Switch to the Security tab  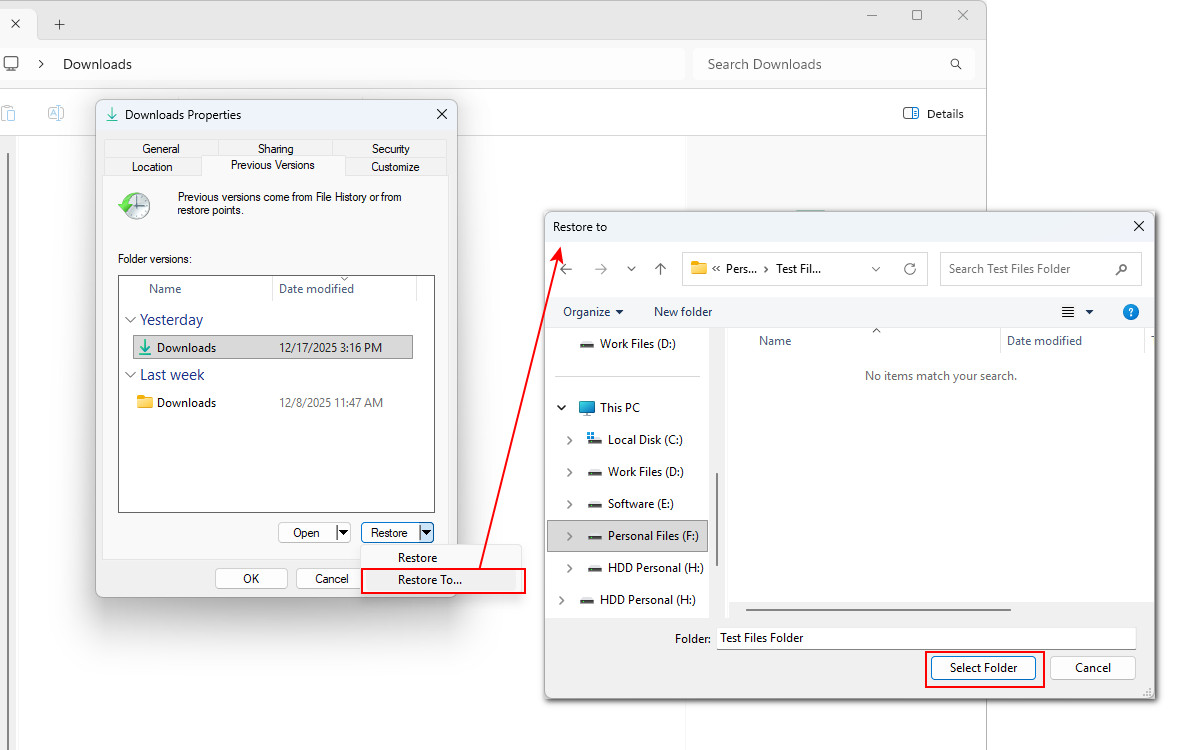[x=389, y=148]
